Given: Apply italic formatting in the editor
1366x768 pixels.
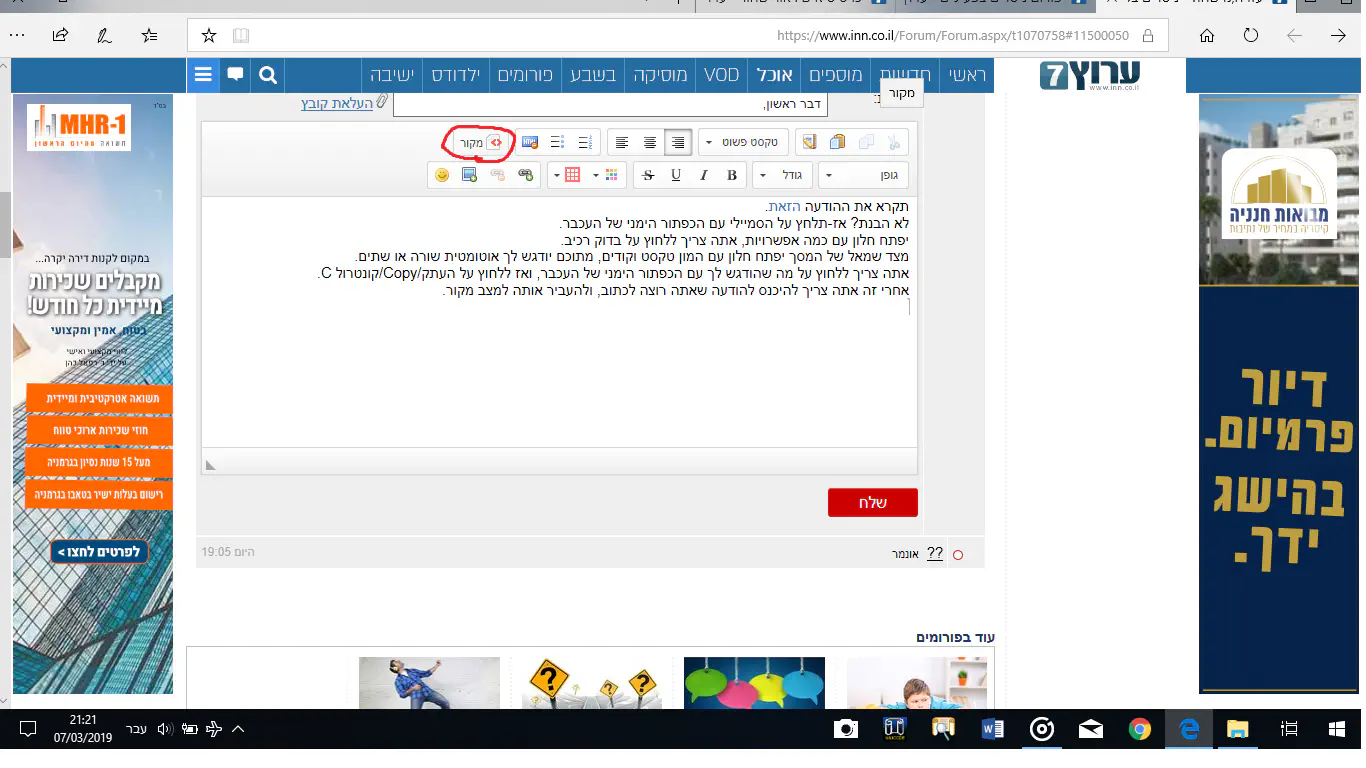Looking at the screenshot, I should (x=704, y=175).
